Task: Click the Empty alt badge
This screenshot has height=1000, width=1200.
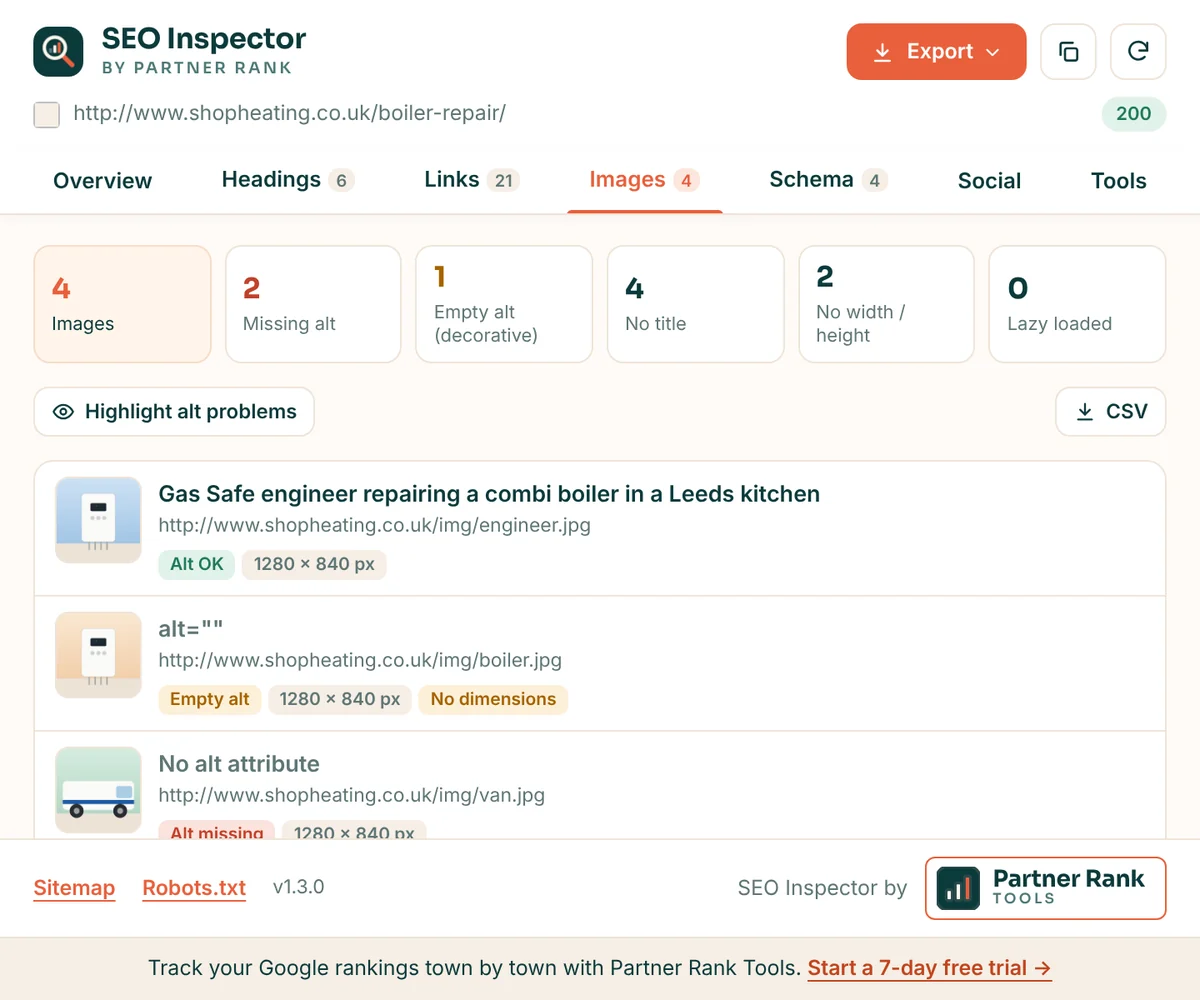Action: coord(210,699)
